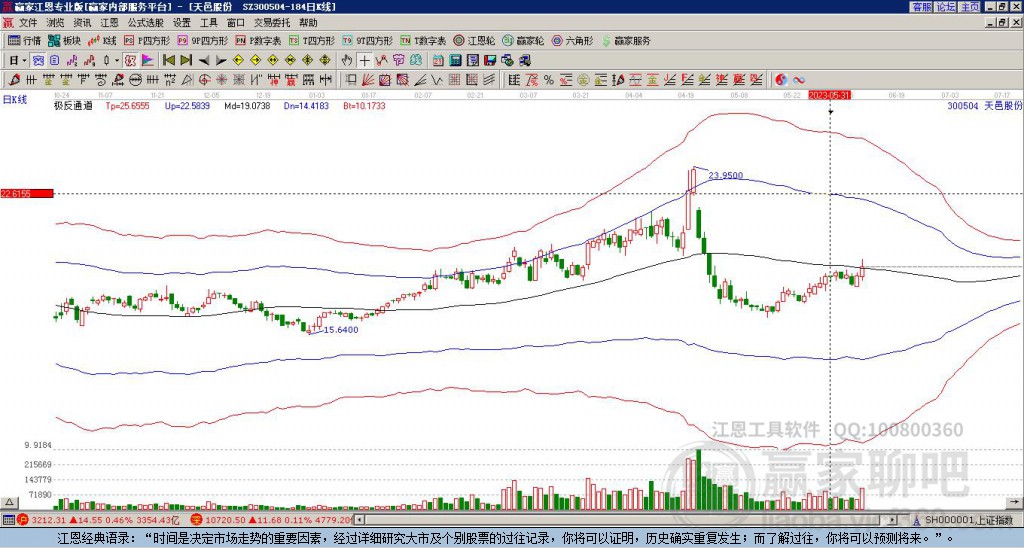Open 赢家服务 services

(x=626, y=40)
